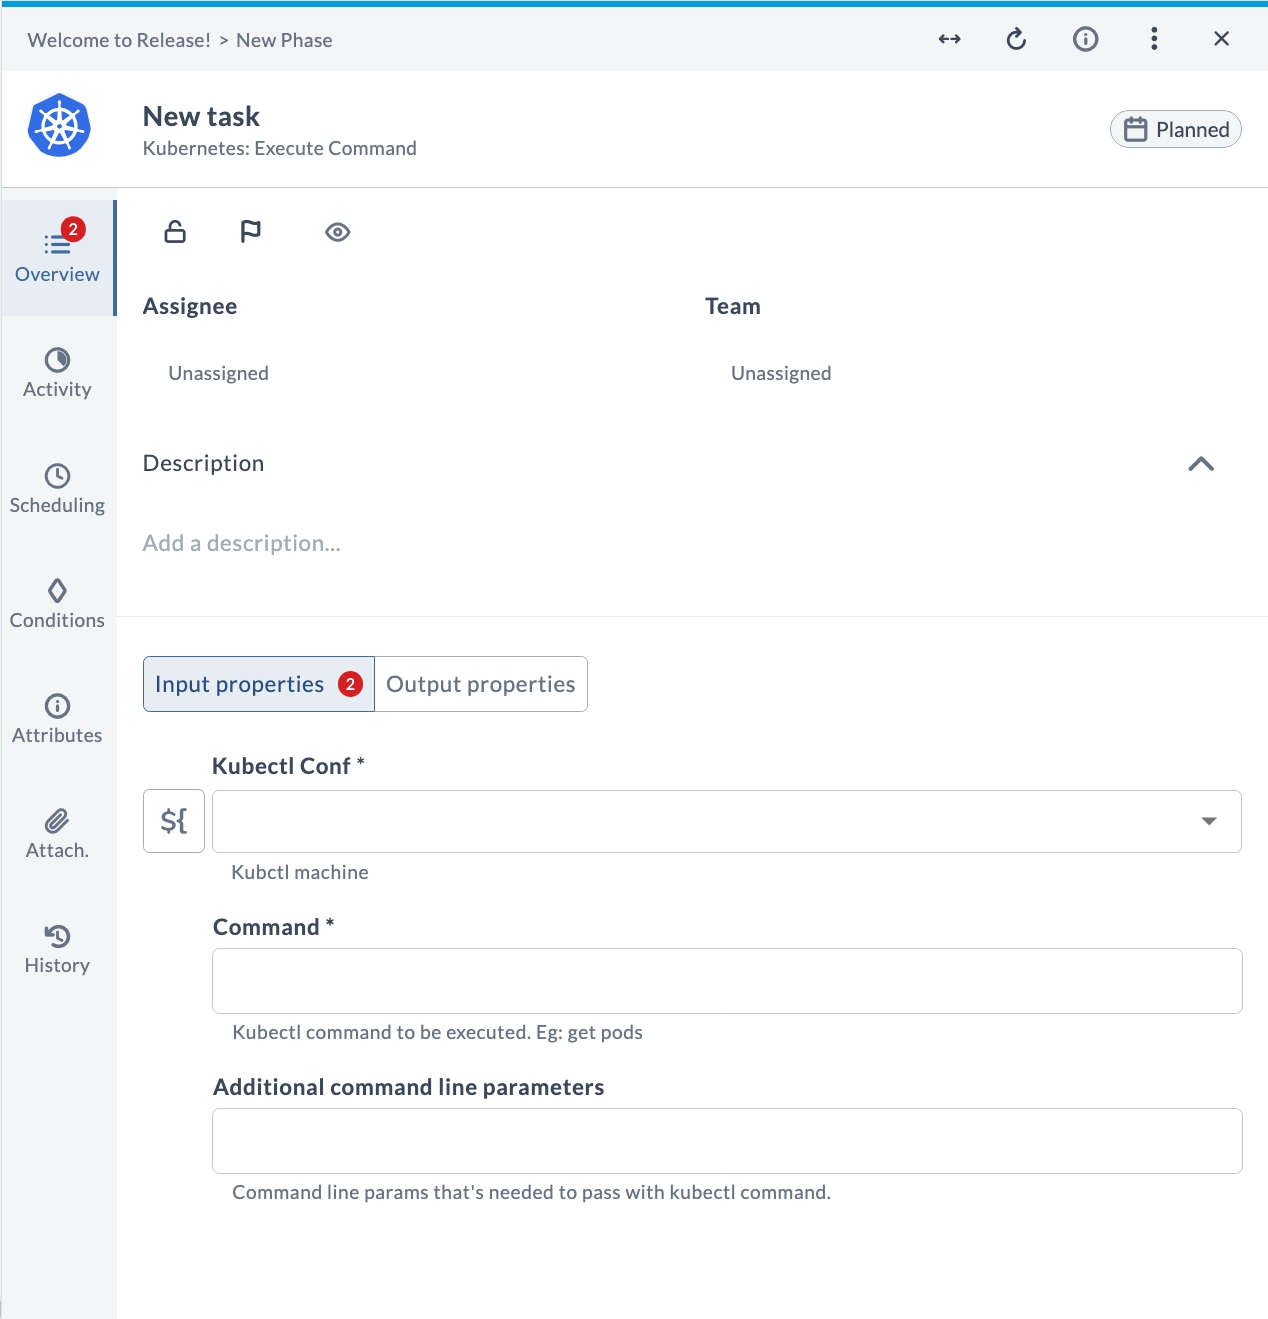Toggle the watch eye icon
The height and width of the screenshot is (1319, 1268).
click(x=338, y=232)
